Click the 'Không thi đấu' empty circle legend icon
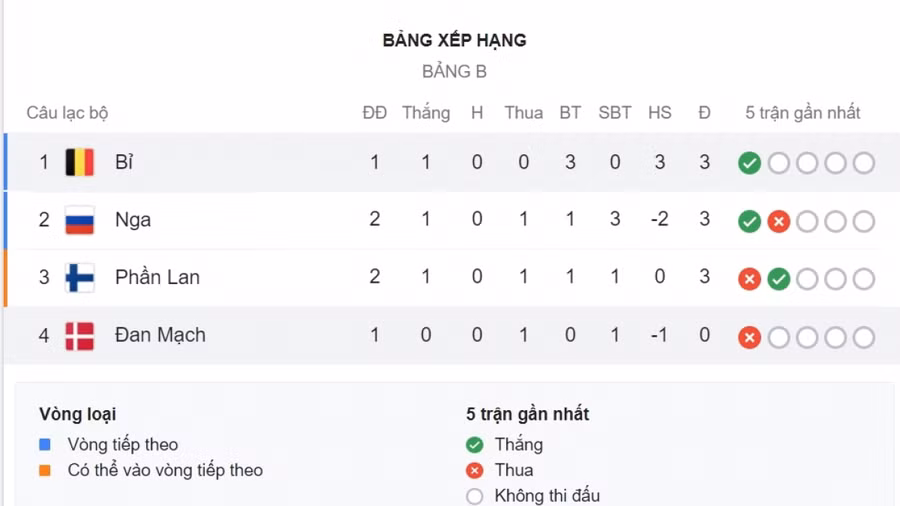The height and width of the screenshot is (506, 900). click(474, 496)
